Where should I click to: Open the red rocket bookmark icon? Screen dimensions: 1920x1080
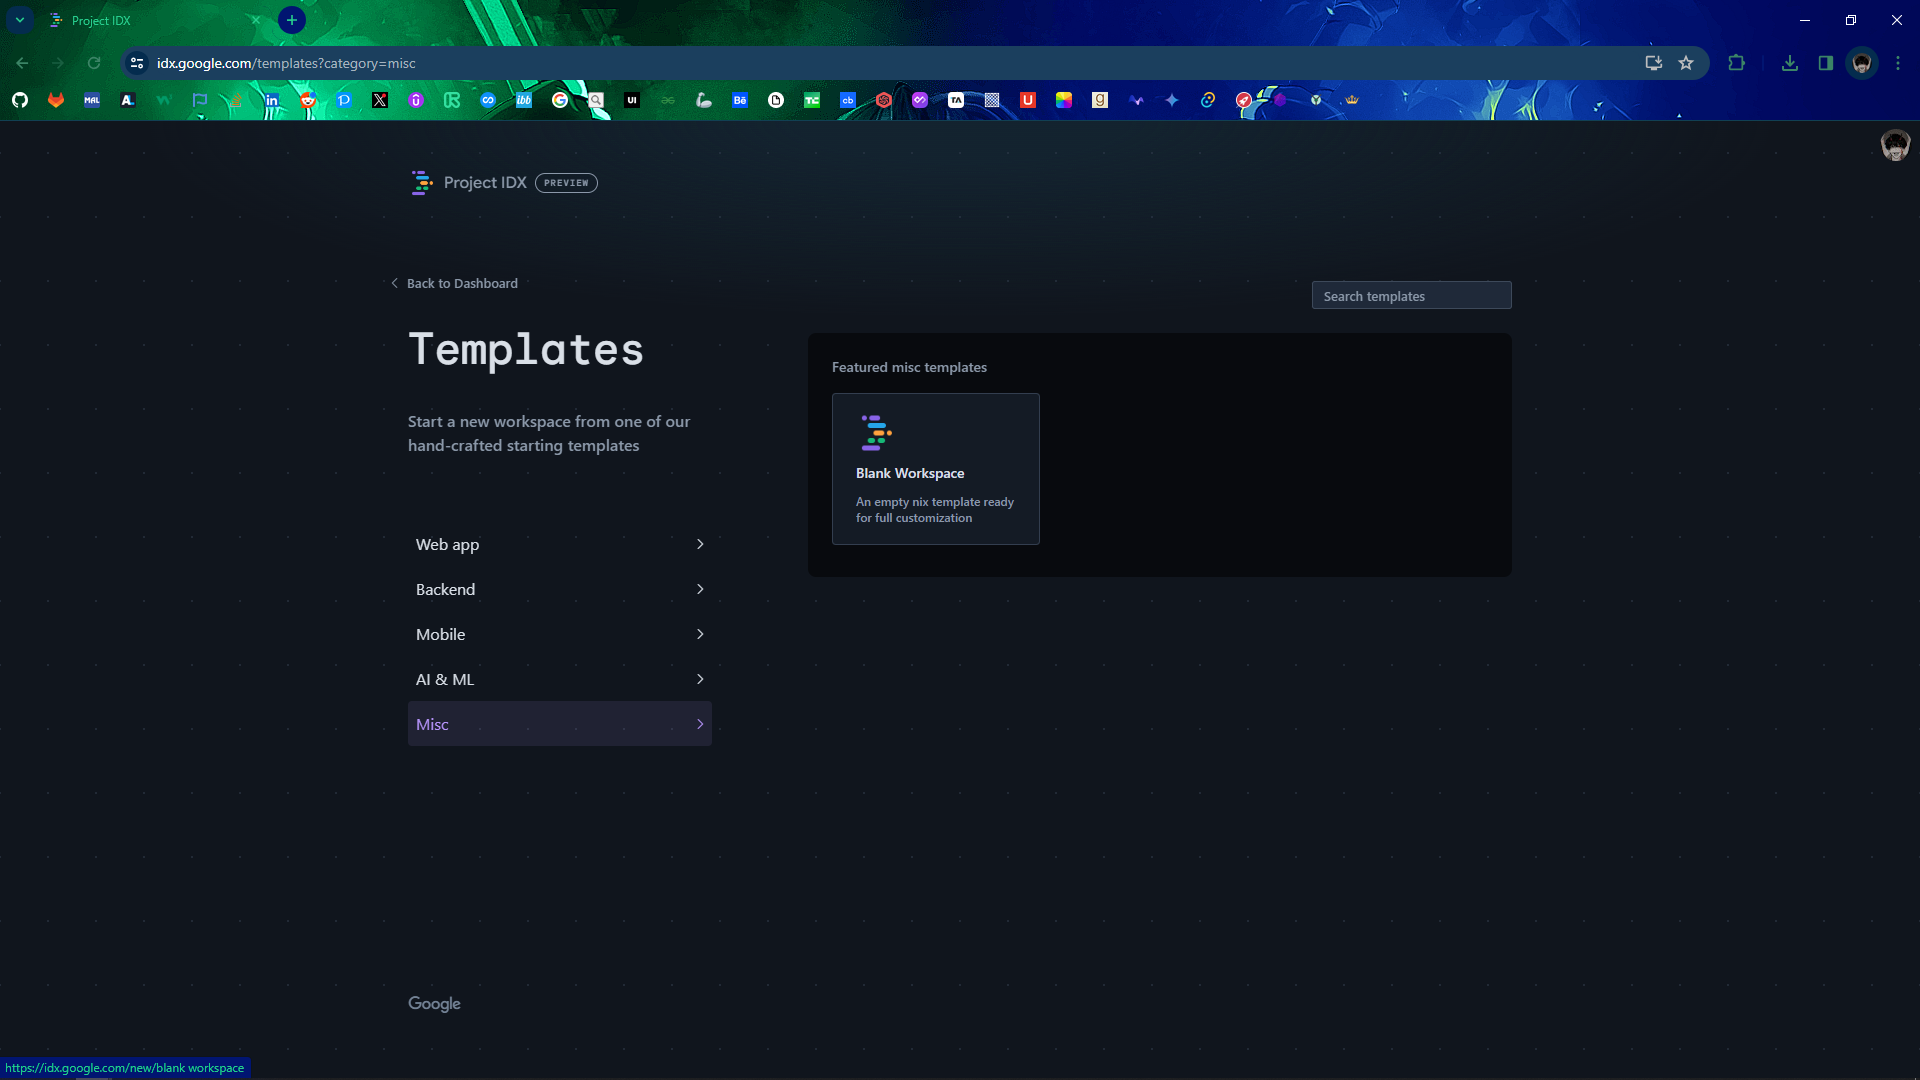[x=1244, y=100]
